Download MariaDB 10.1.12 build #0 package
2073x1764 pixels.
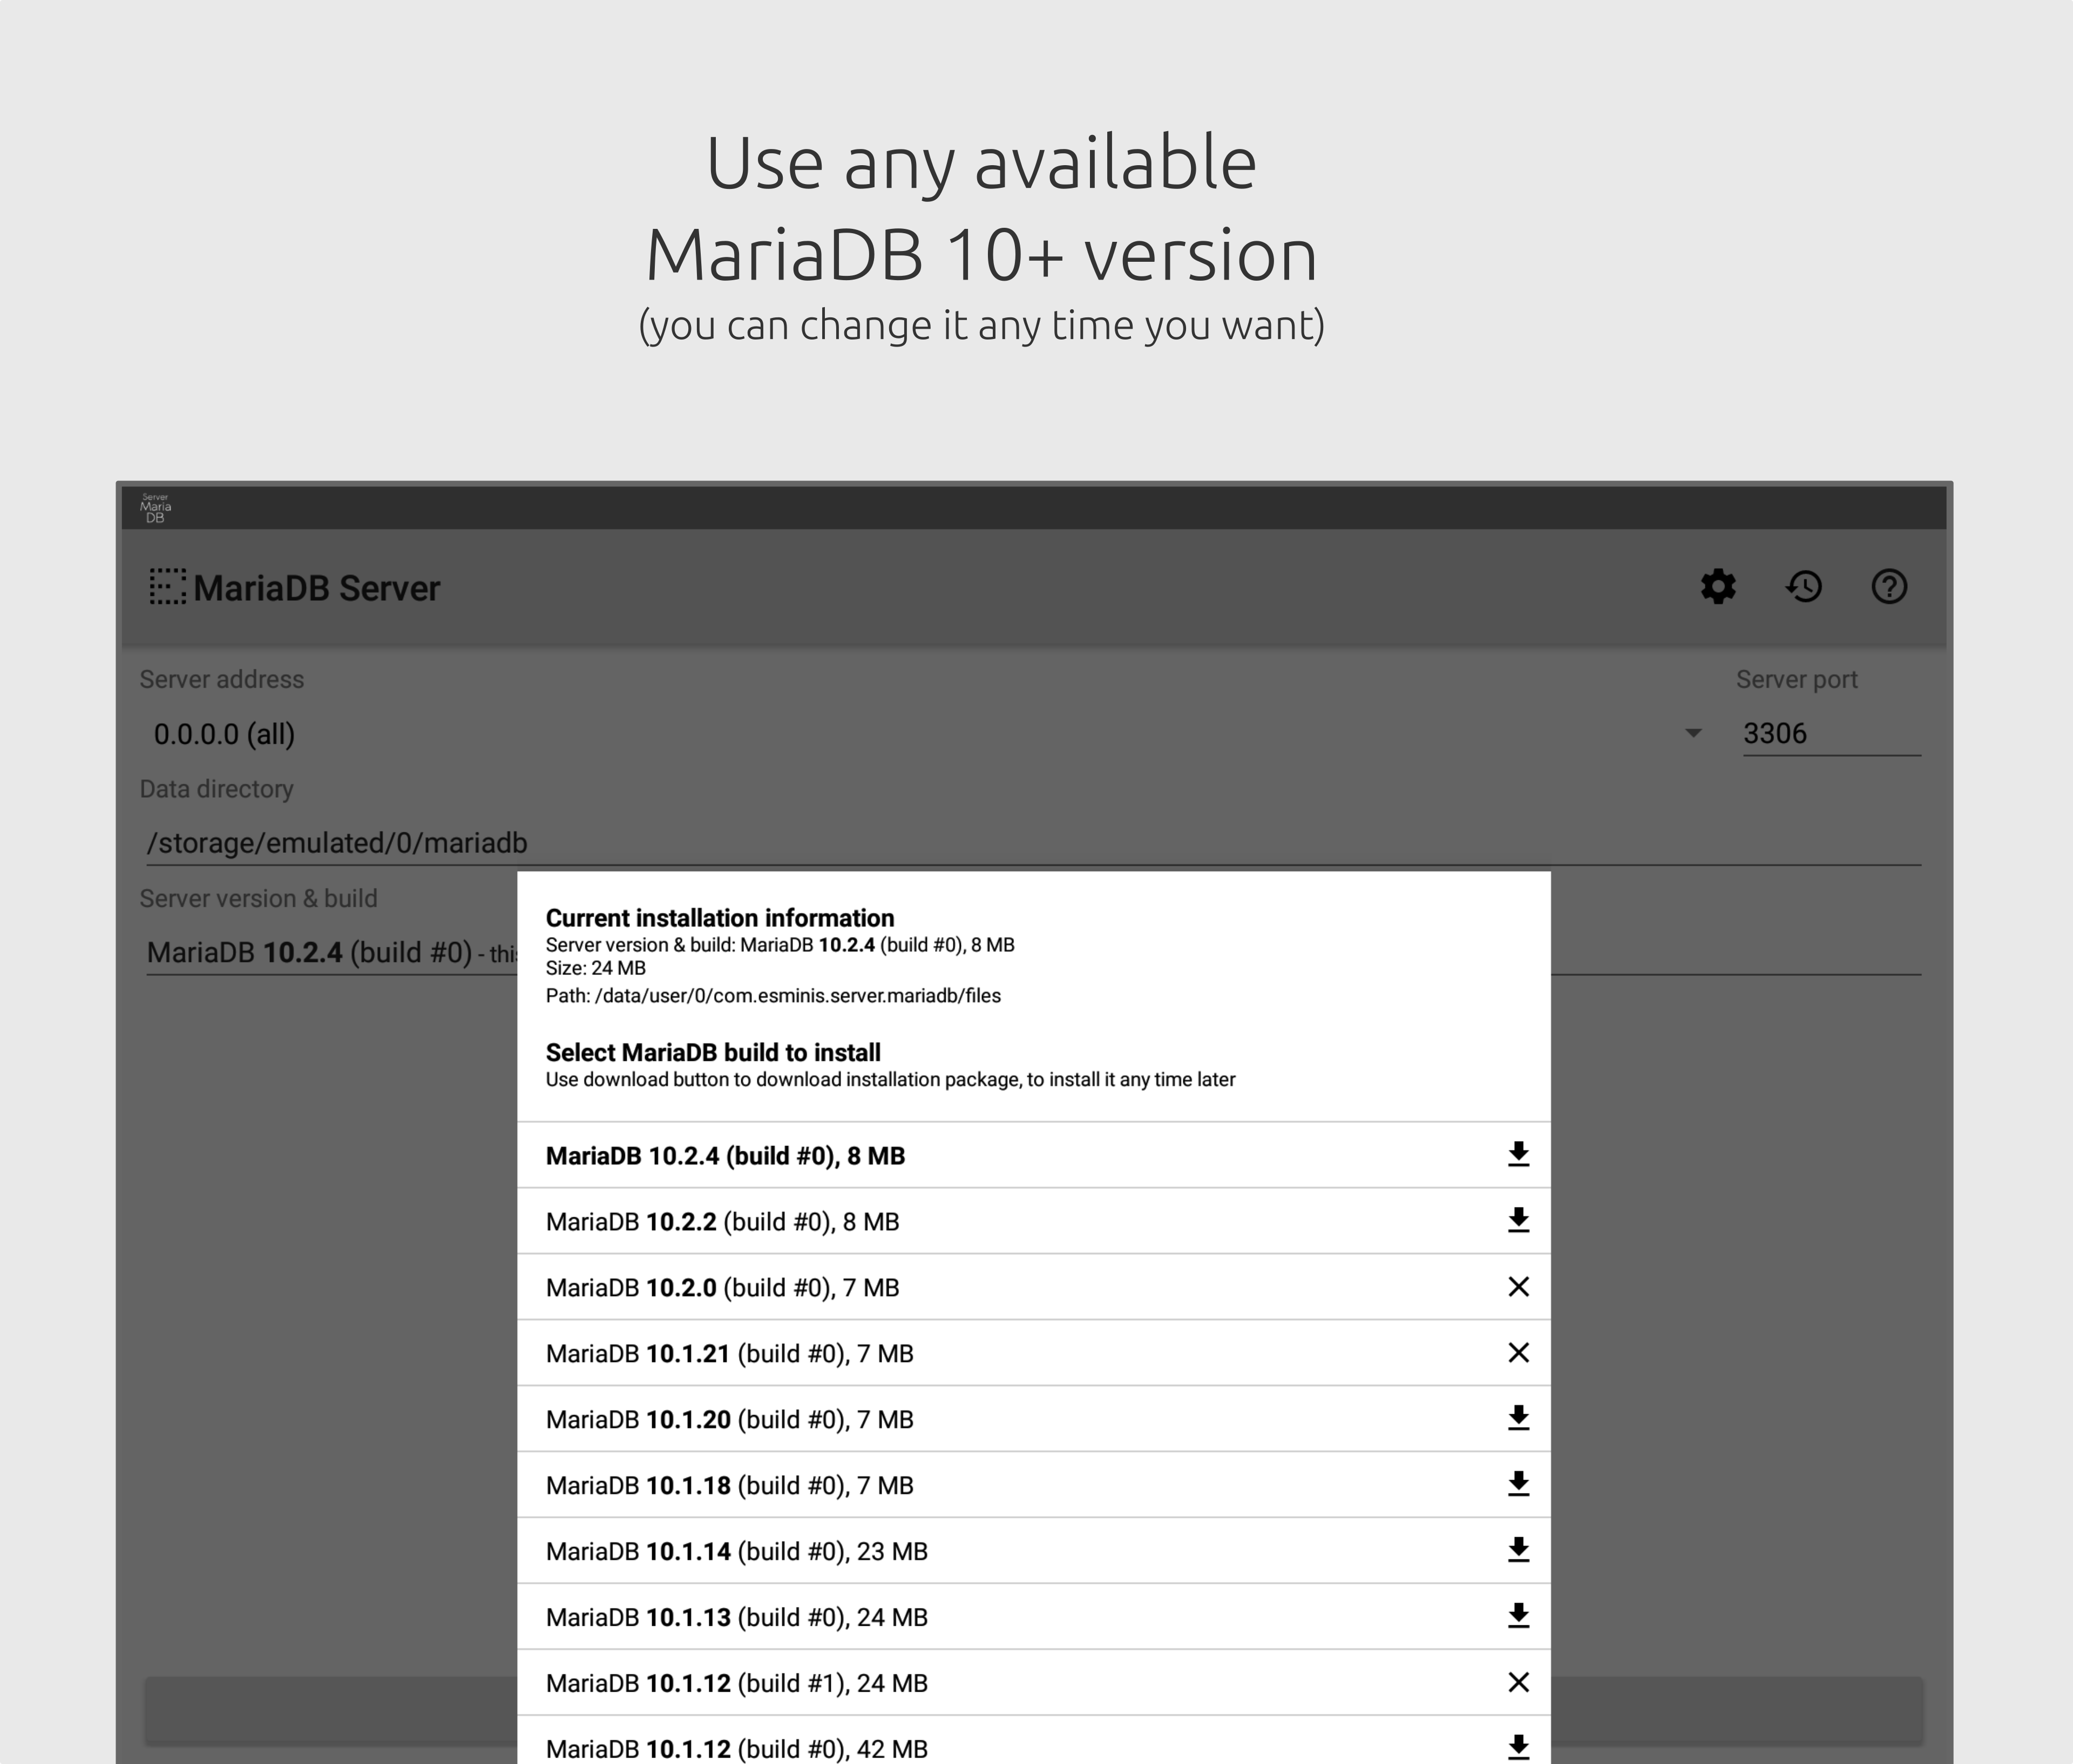click(x=1518, y=1748)
